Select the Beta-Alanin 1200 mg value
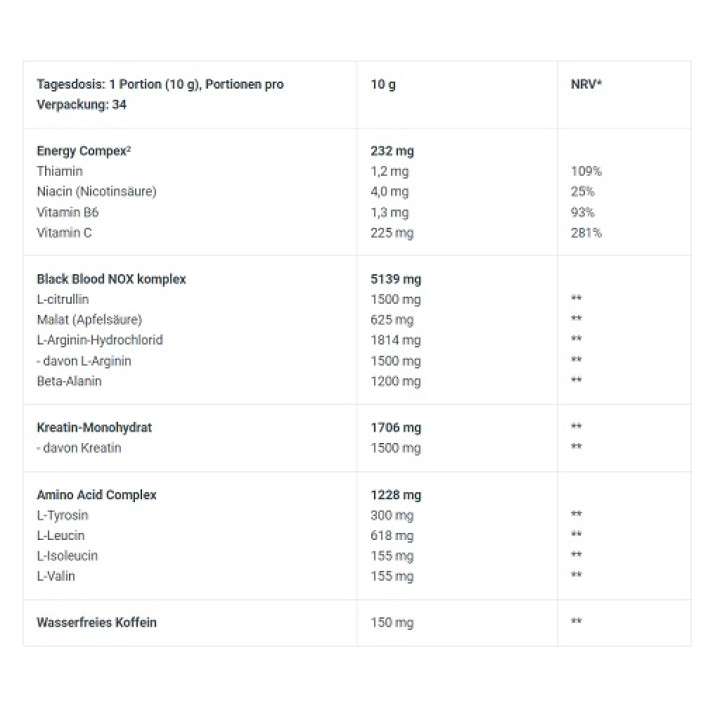 pos(395,381)
